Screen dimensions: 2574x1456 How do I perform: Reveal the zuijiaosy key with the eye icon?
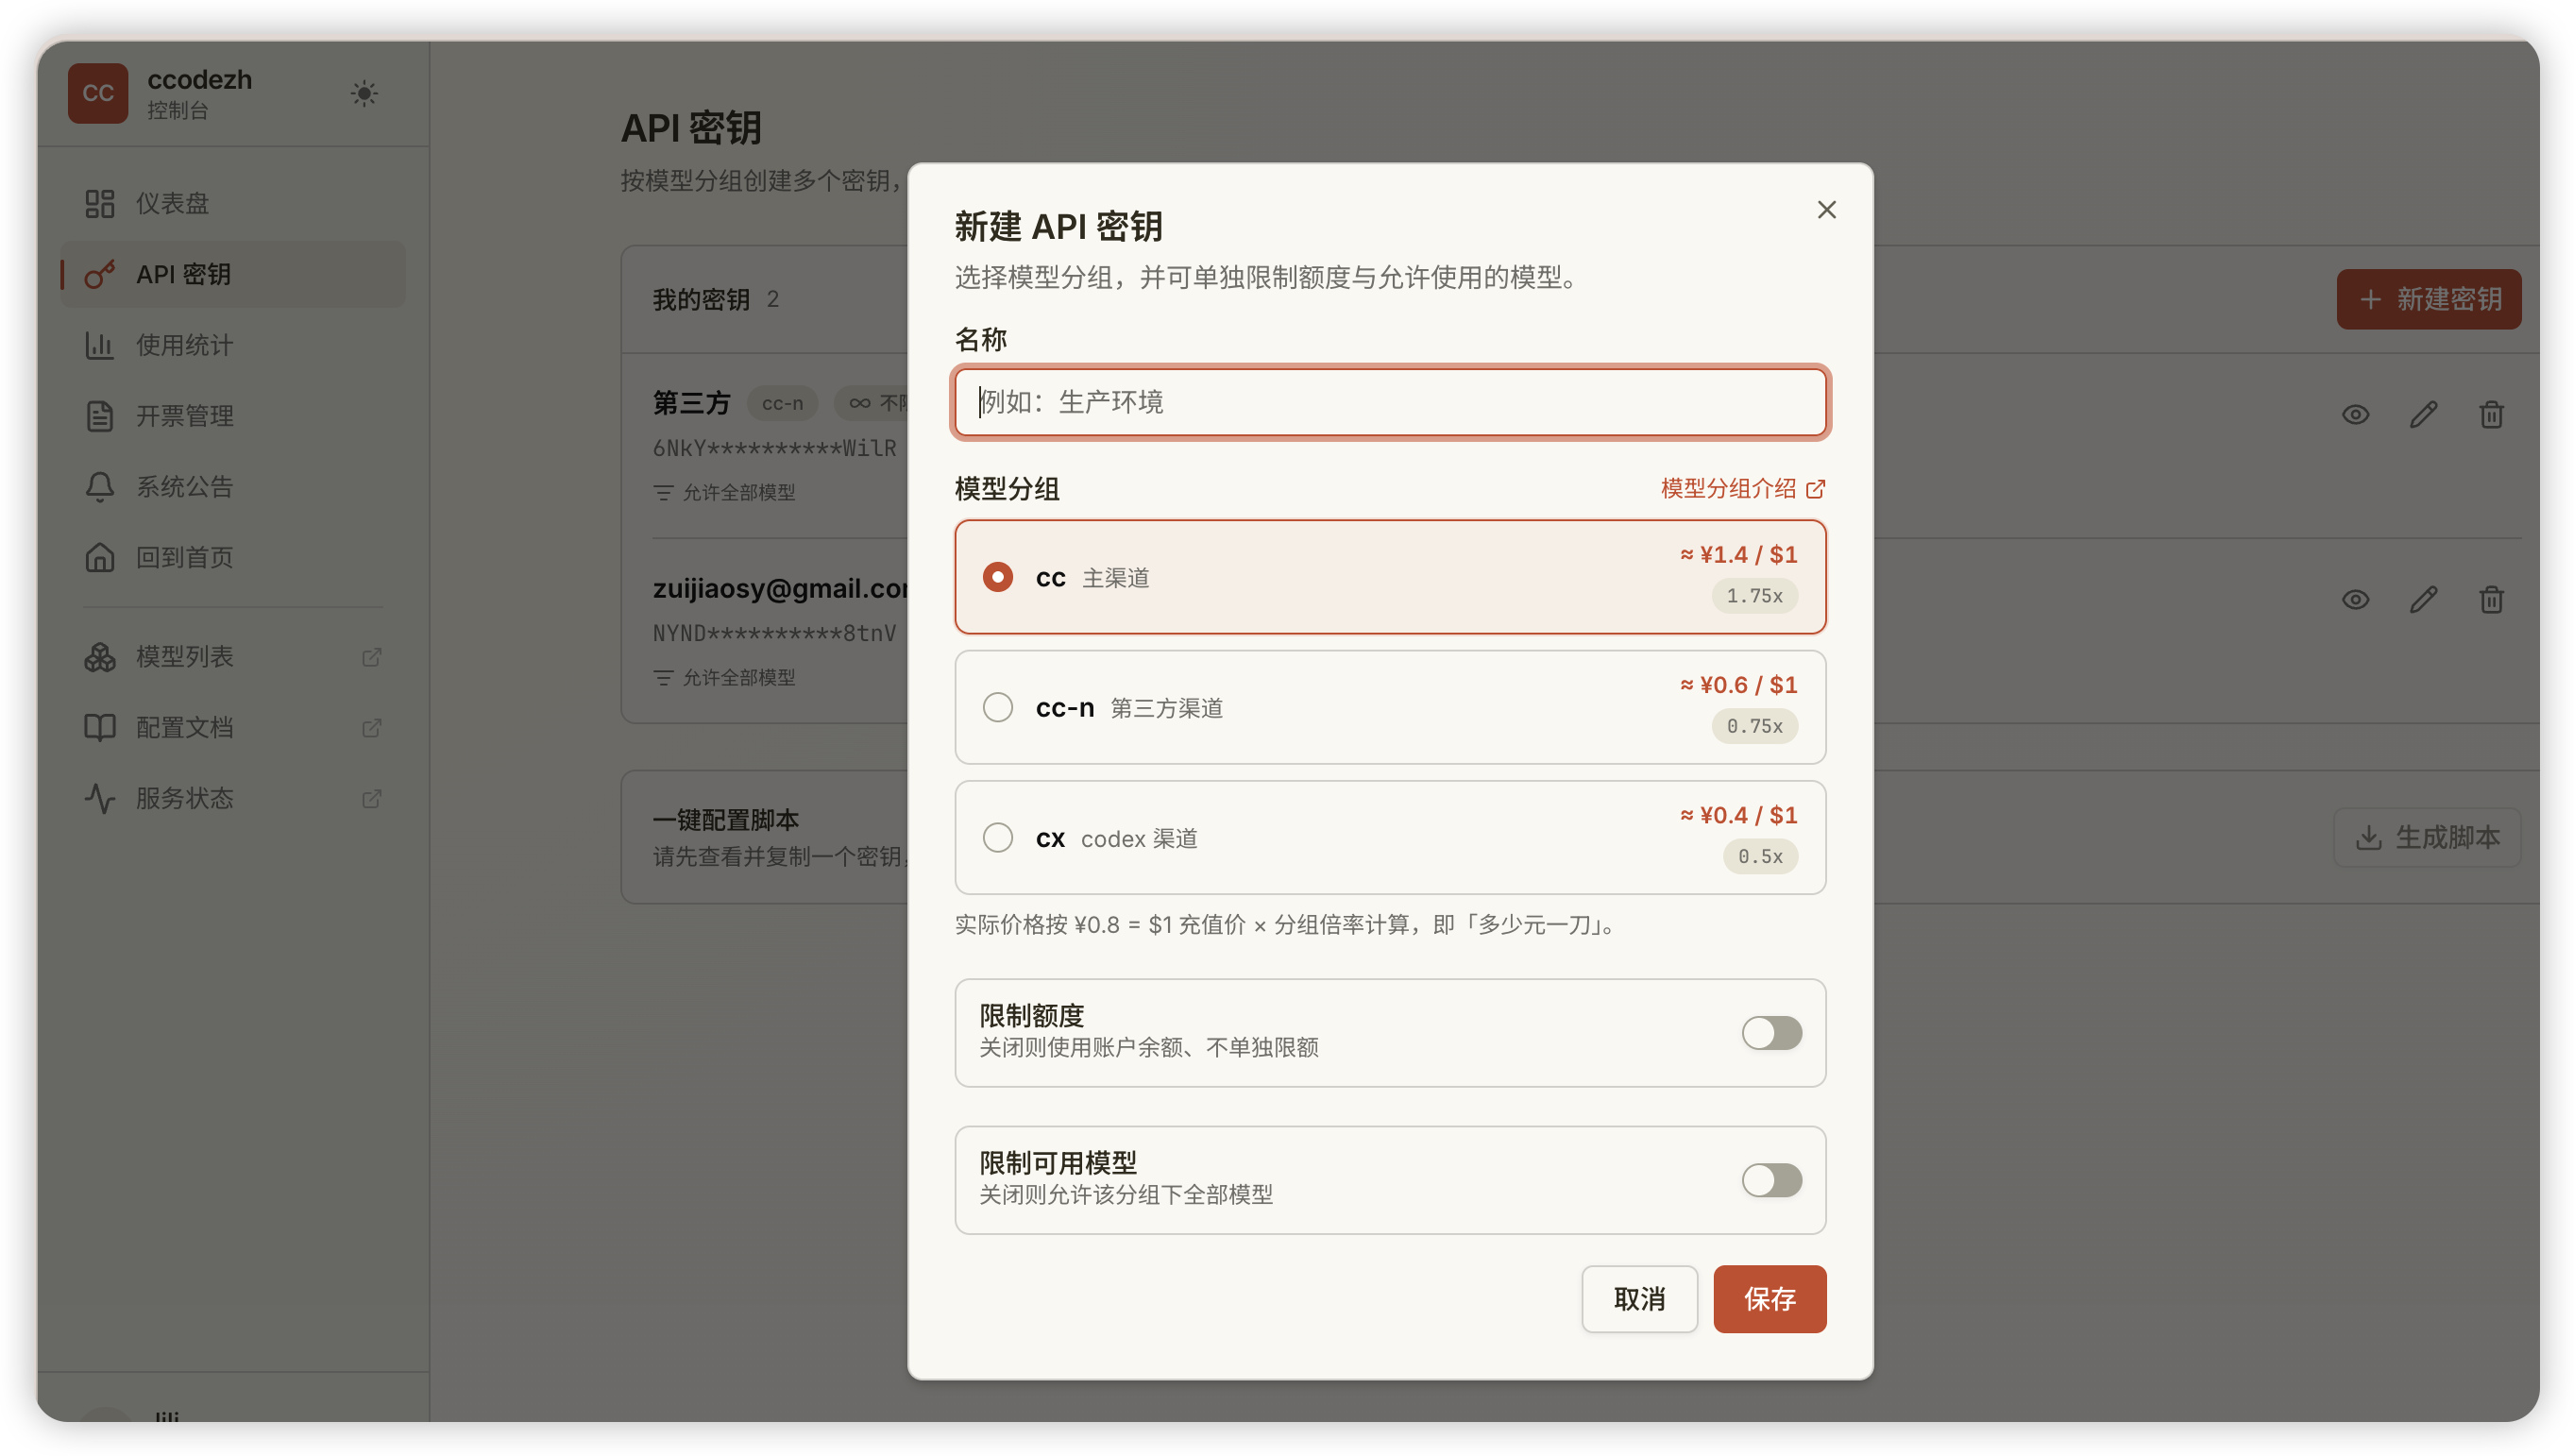[x=2355, y=599]
